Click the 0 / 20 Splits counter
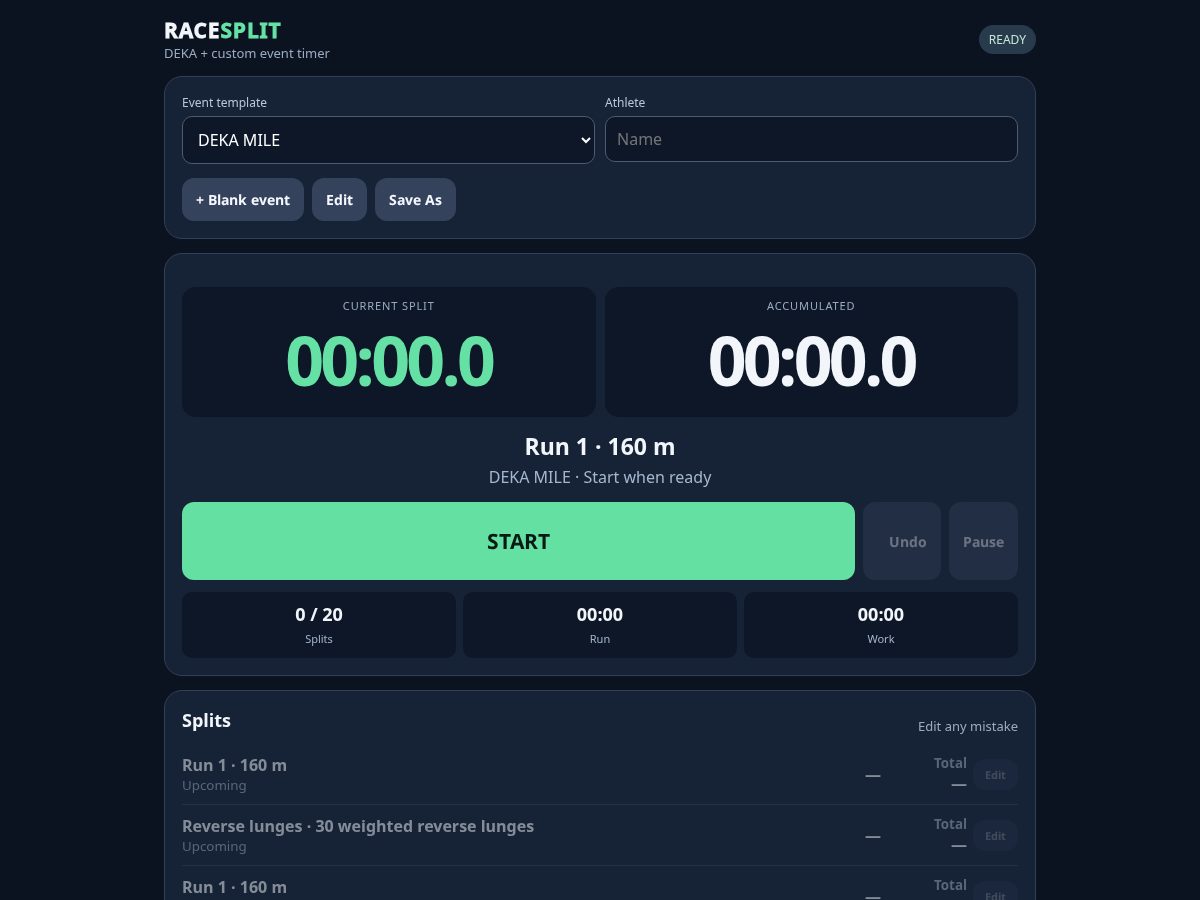 coord(319,625)
